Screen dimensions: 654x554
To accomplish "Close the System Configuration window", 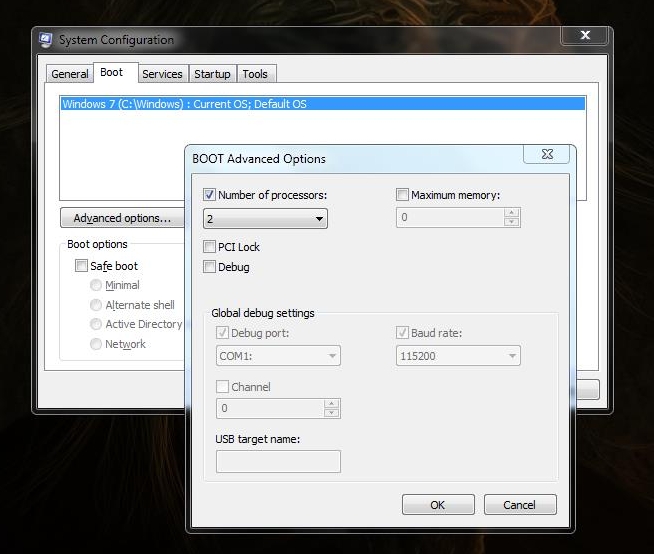I will pos(585,35).
